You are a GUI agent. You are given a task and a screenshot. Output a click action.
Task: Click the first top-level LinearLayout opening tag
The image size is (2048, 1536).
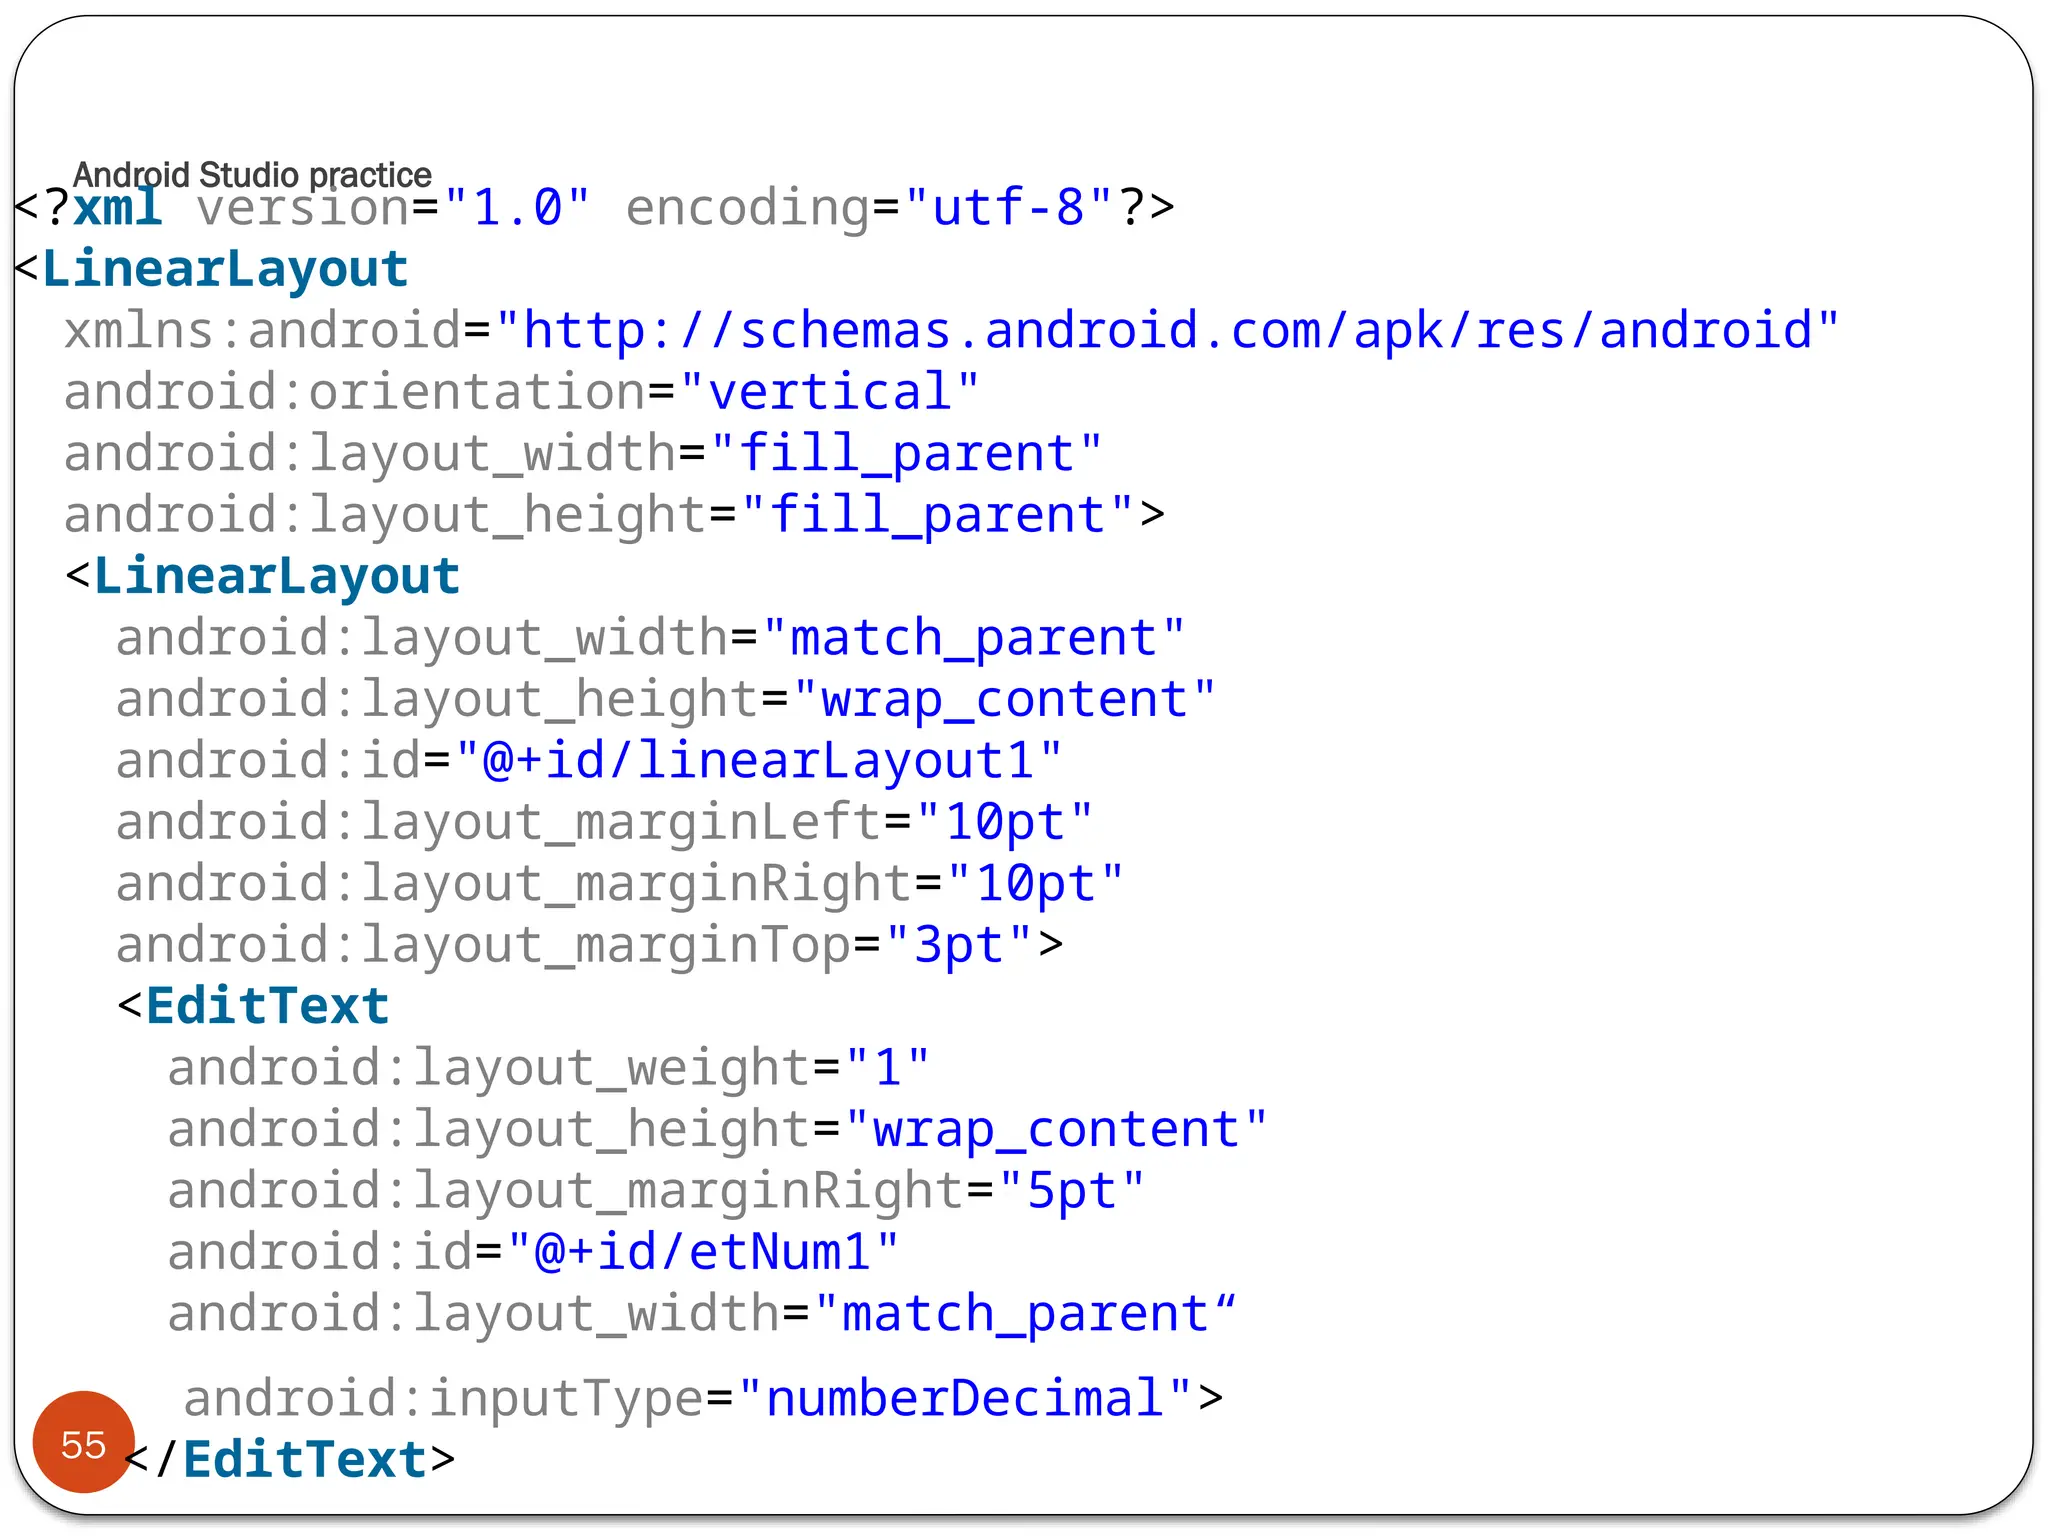(212, 269)
